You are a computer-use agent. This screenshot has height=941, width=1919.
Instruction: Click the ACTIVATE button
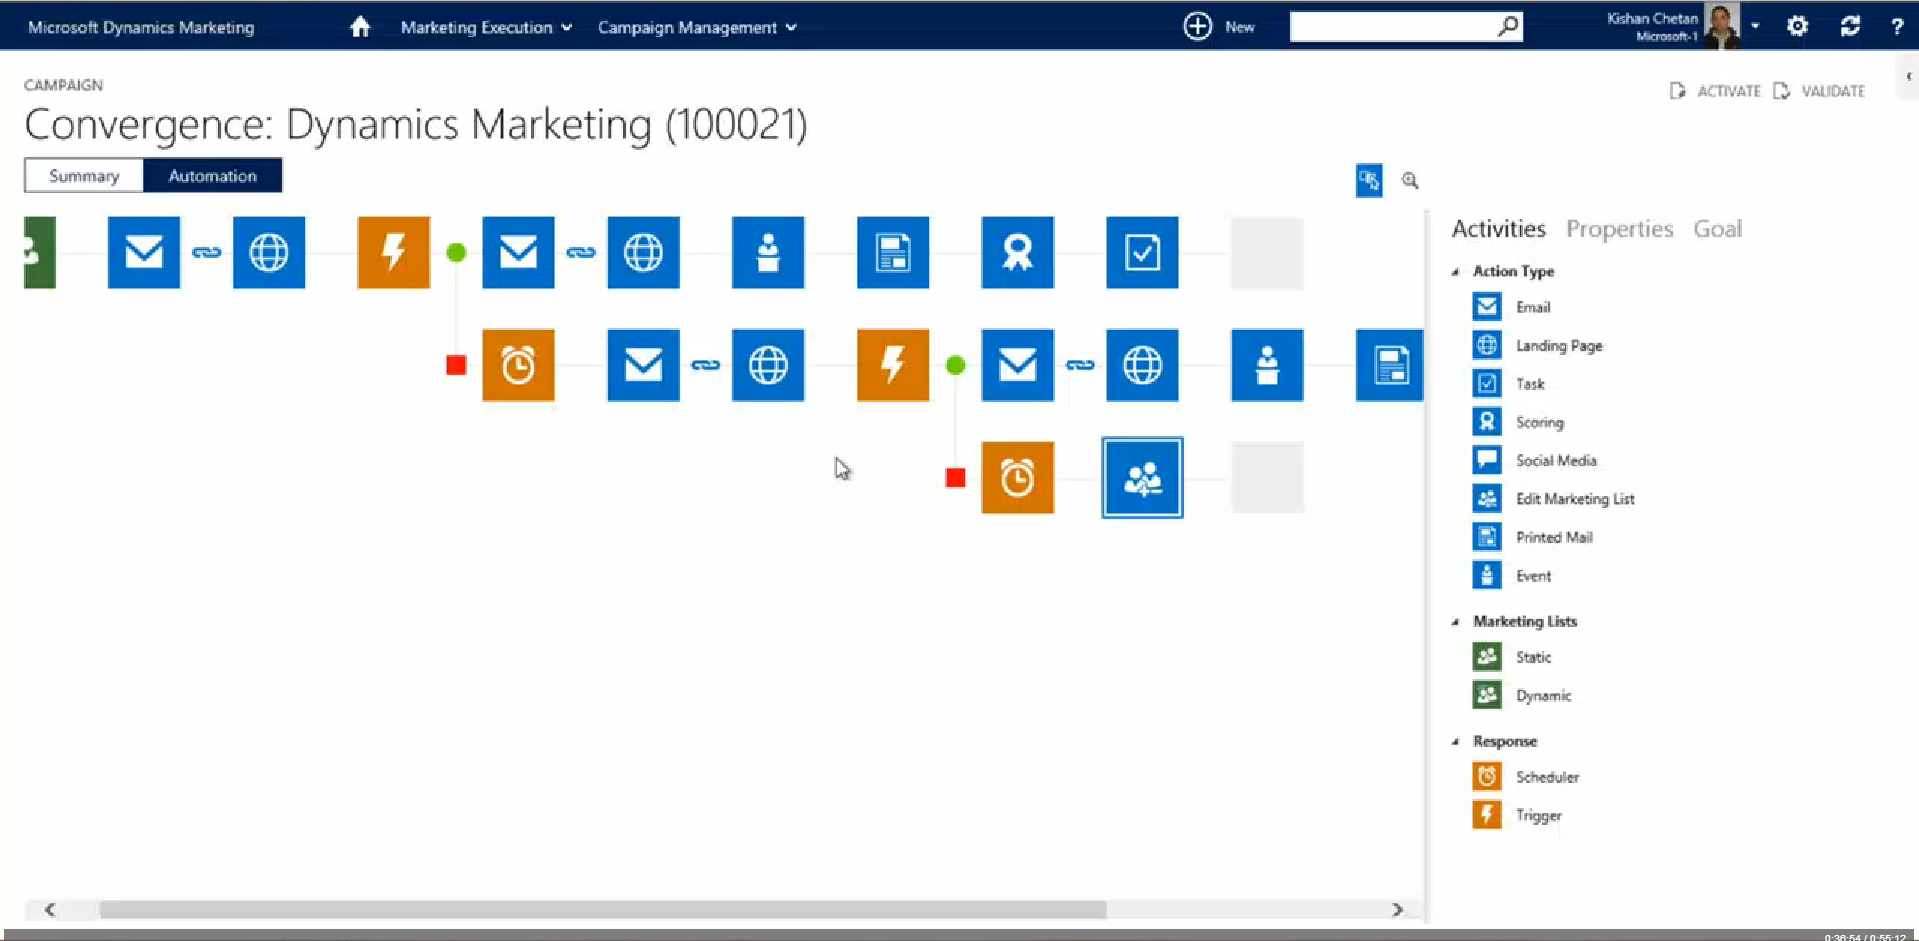pyautogui.click(x=1715, y=91)
